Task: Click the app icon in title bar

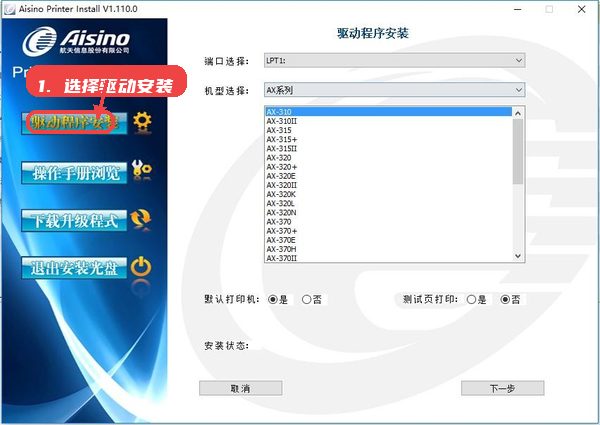Action: (x=9, y=9)
